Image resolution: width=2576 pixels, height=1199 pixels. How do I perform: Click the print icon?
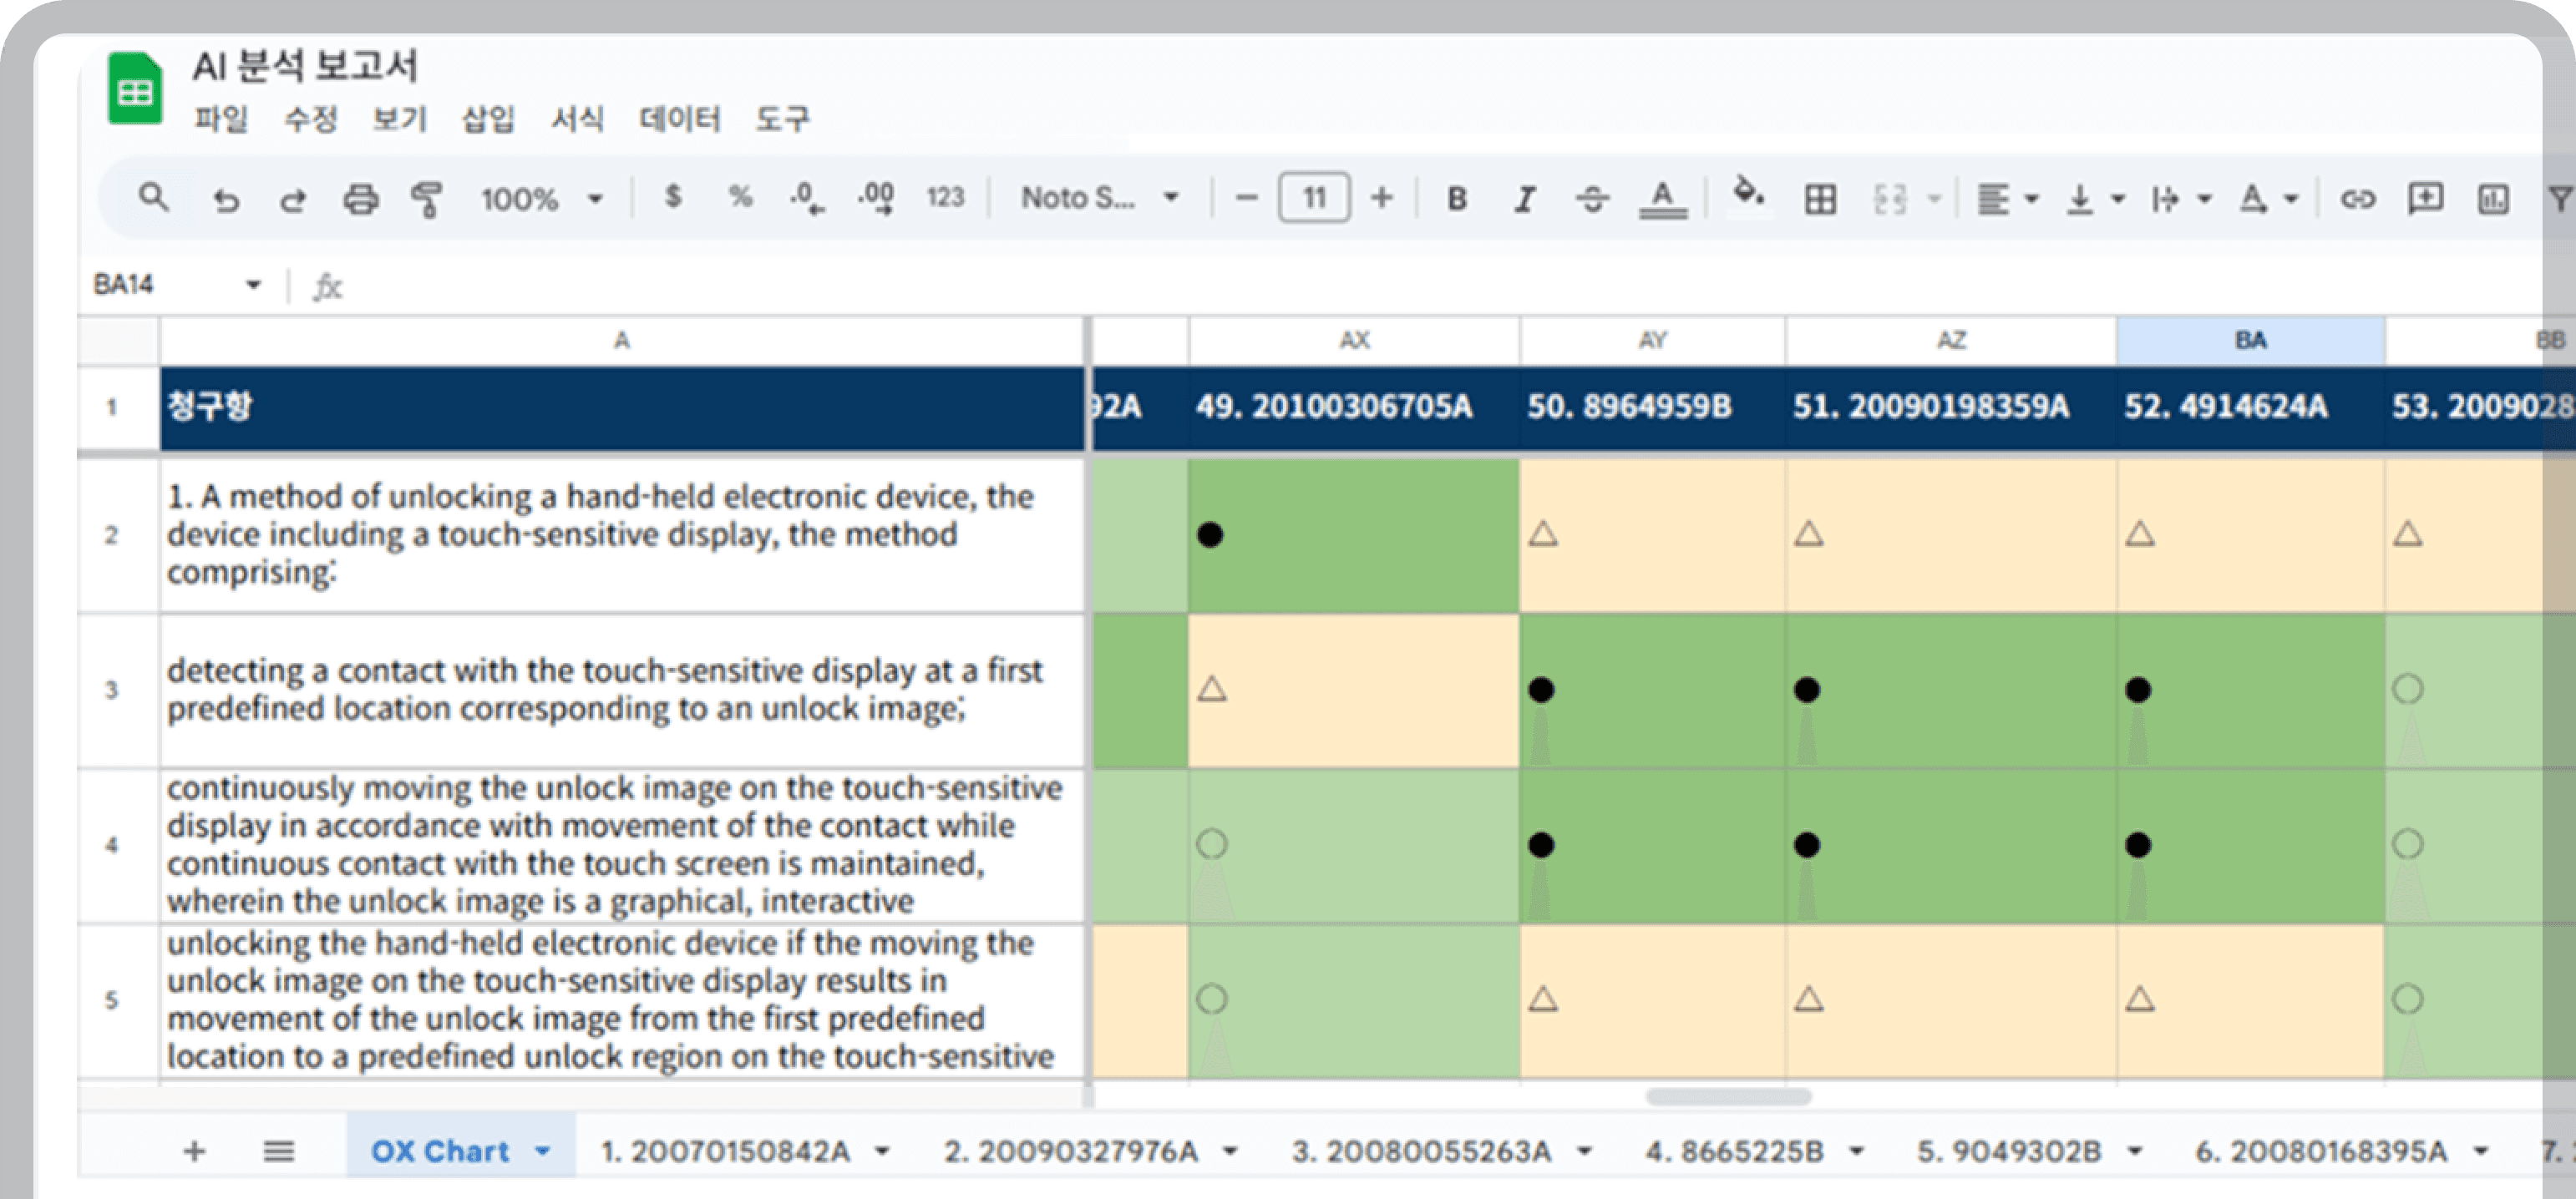[360, 199]
